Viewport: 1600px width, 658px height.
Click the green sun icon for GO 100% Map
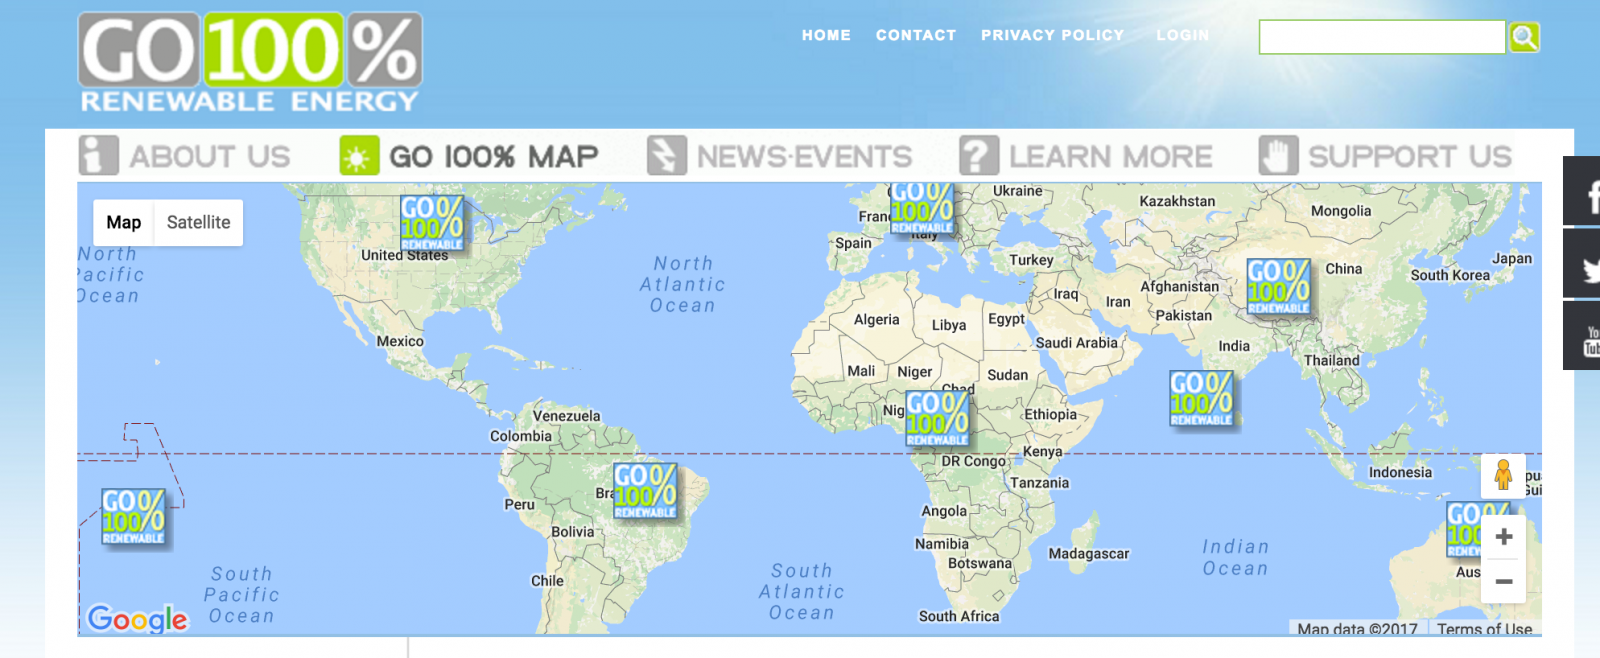(359, 156)
